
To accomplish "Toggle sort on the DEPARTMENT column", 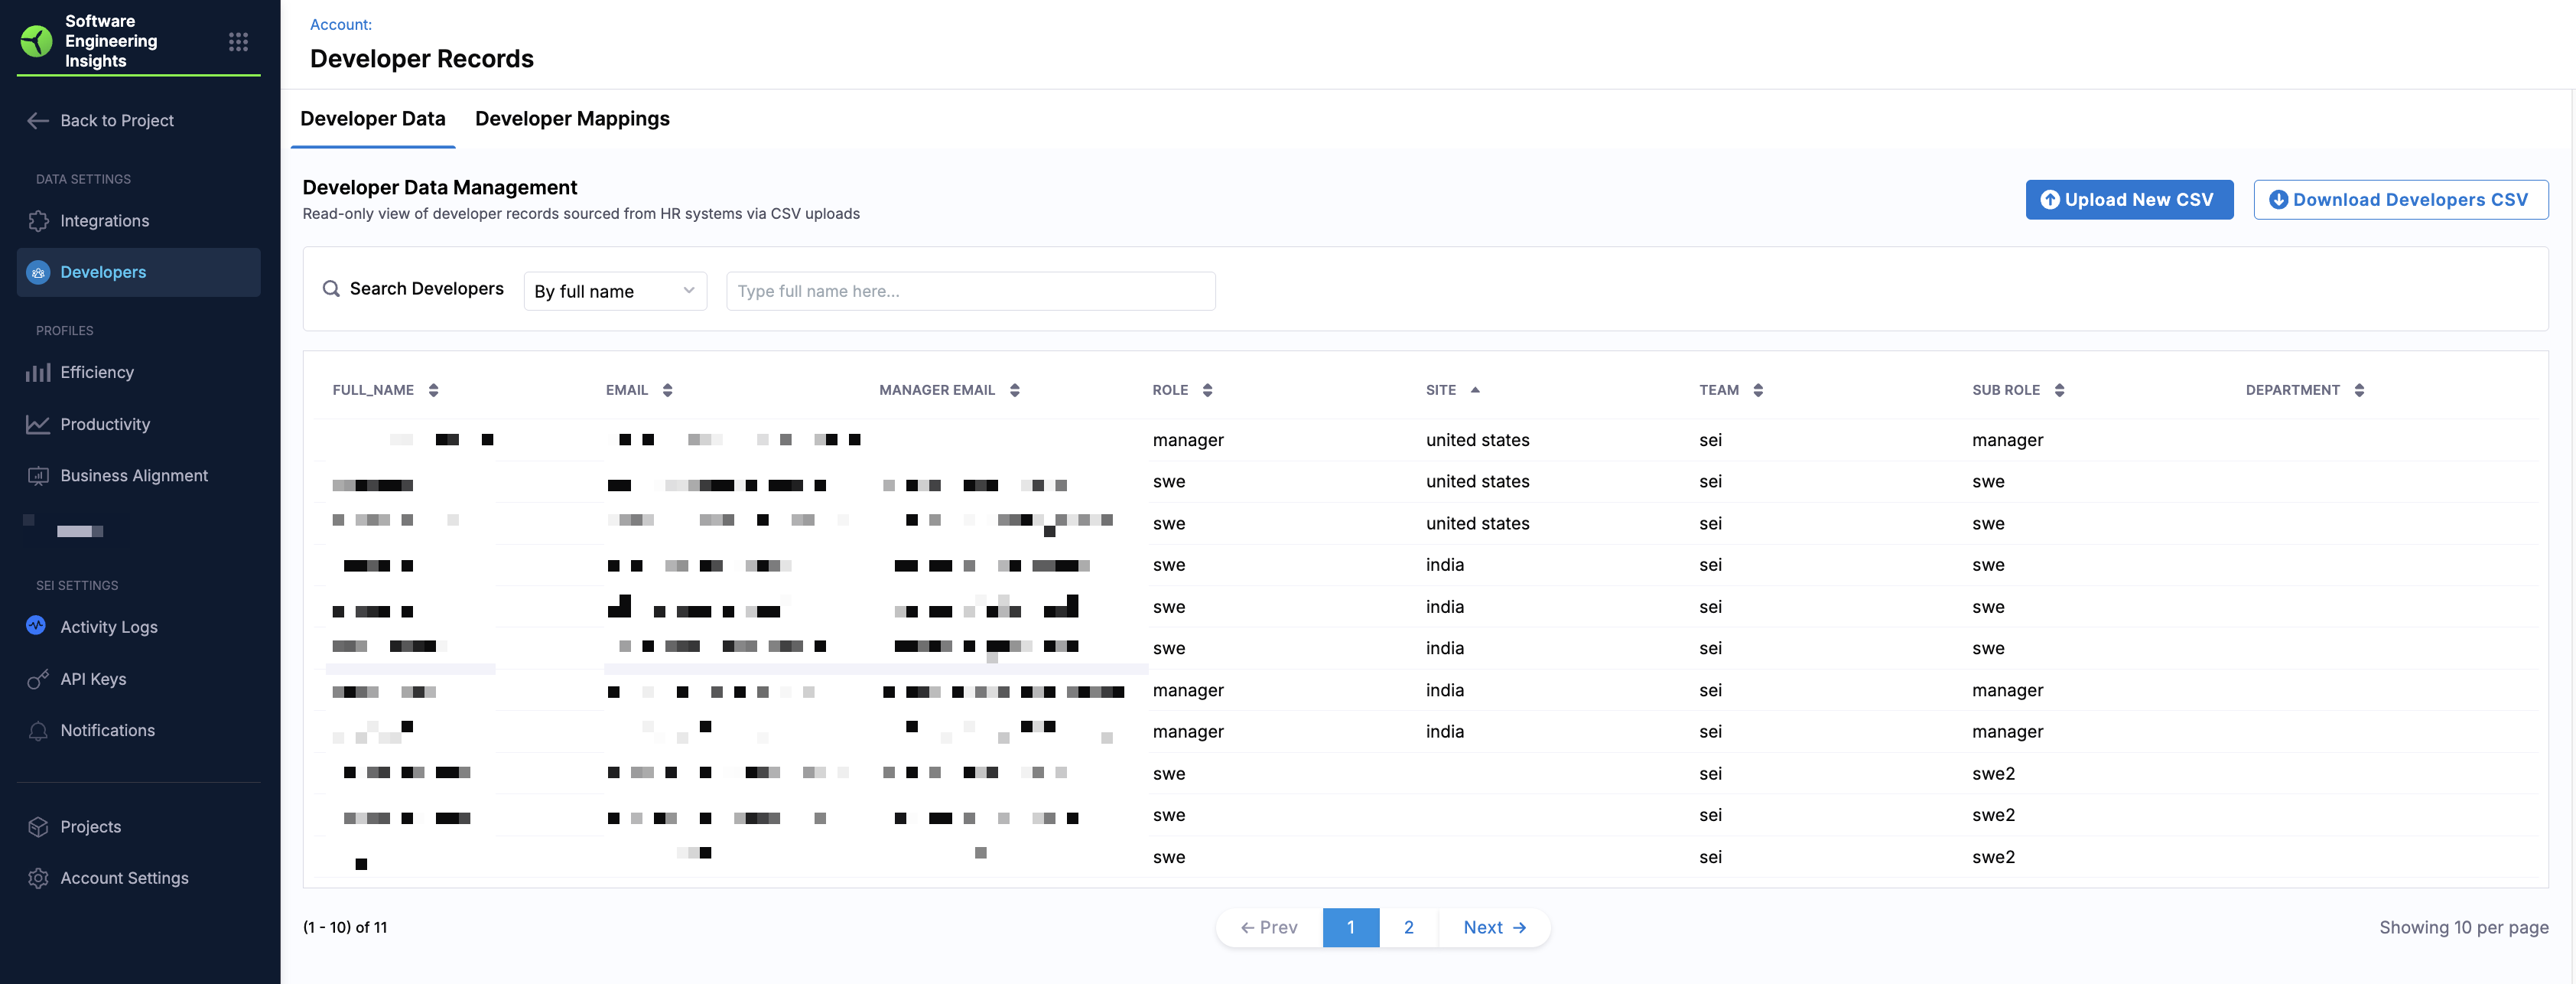I will click(x=2359, y=390).
